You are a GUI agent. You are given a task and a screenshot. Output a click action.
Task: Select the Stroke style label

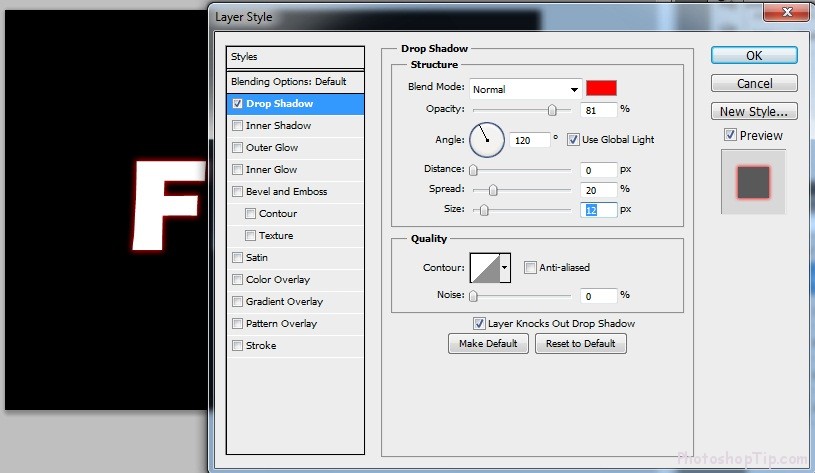(x=261, y=346)
